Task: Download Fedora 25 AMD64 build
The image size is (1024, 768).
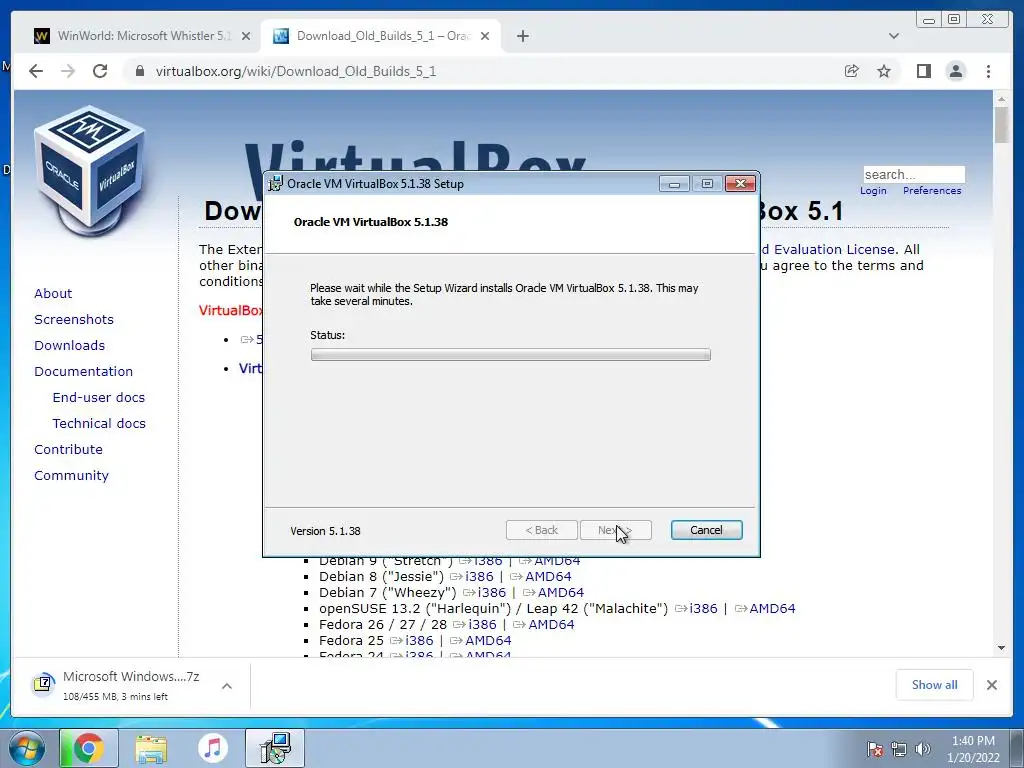Action: (488, 641)
